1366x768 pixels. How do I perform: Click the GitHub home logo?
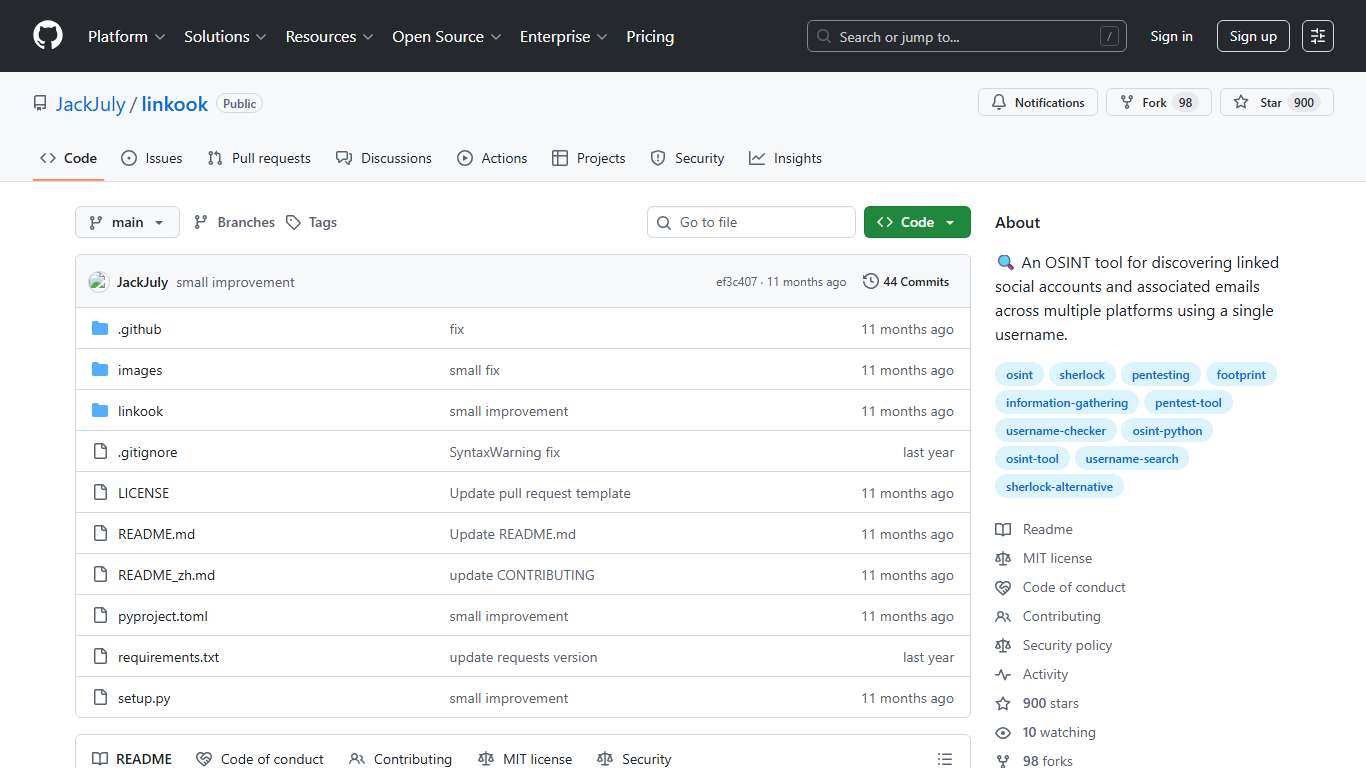[47, 36]
